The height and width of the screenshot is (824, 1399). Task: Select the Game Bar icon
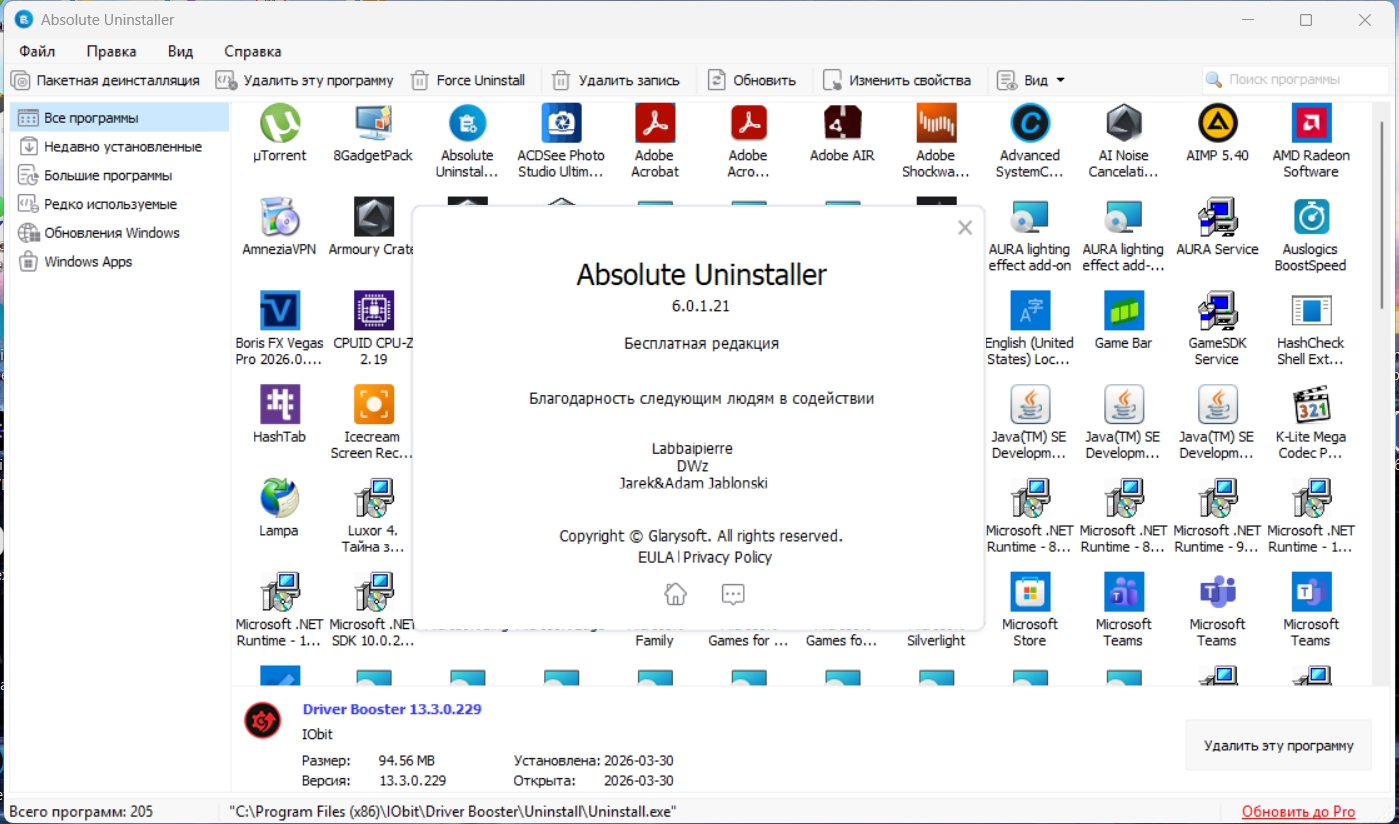[1123, 311]
